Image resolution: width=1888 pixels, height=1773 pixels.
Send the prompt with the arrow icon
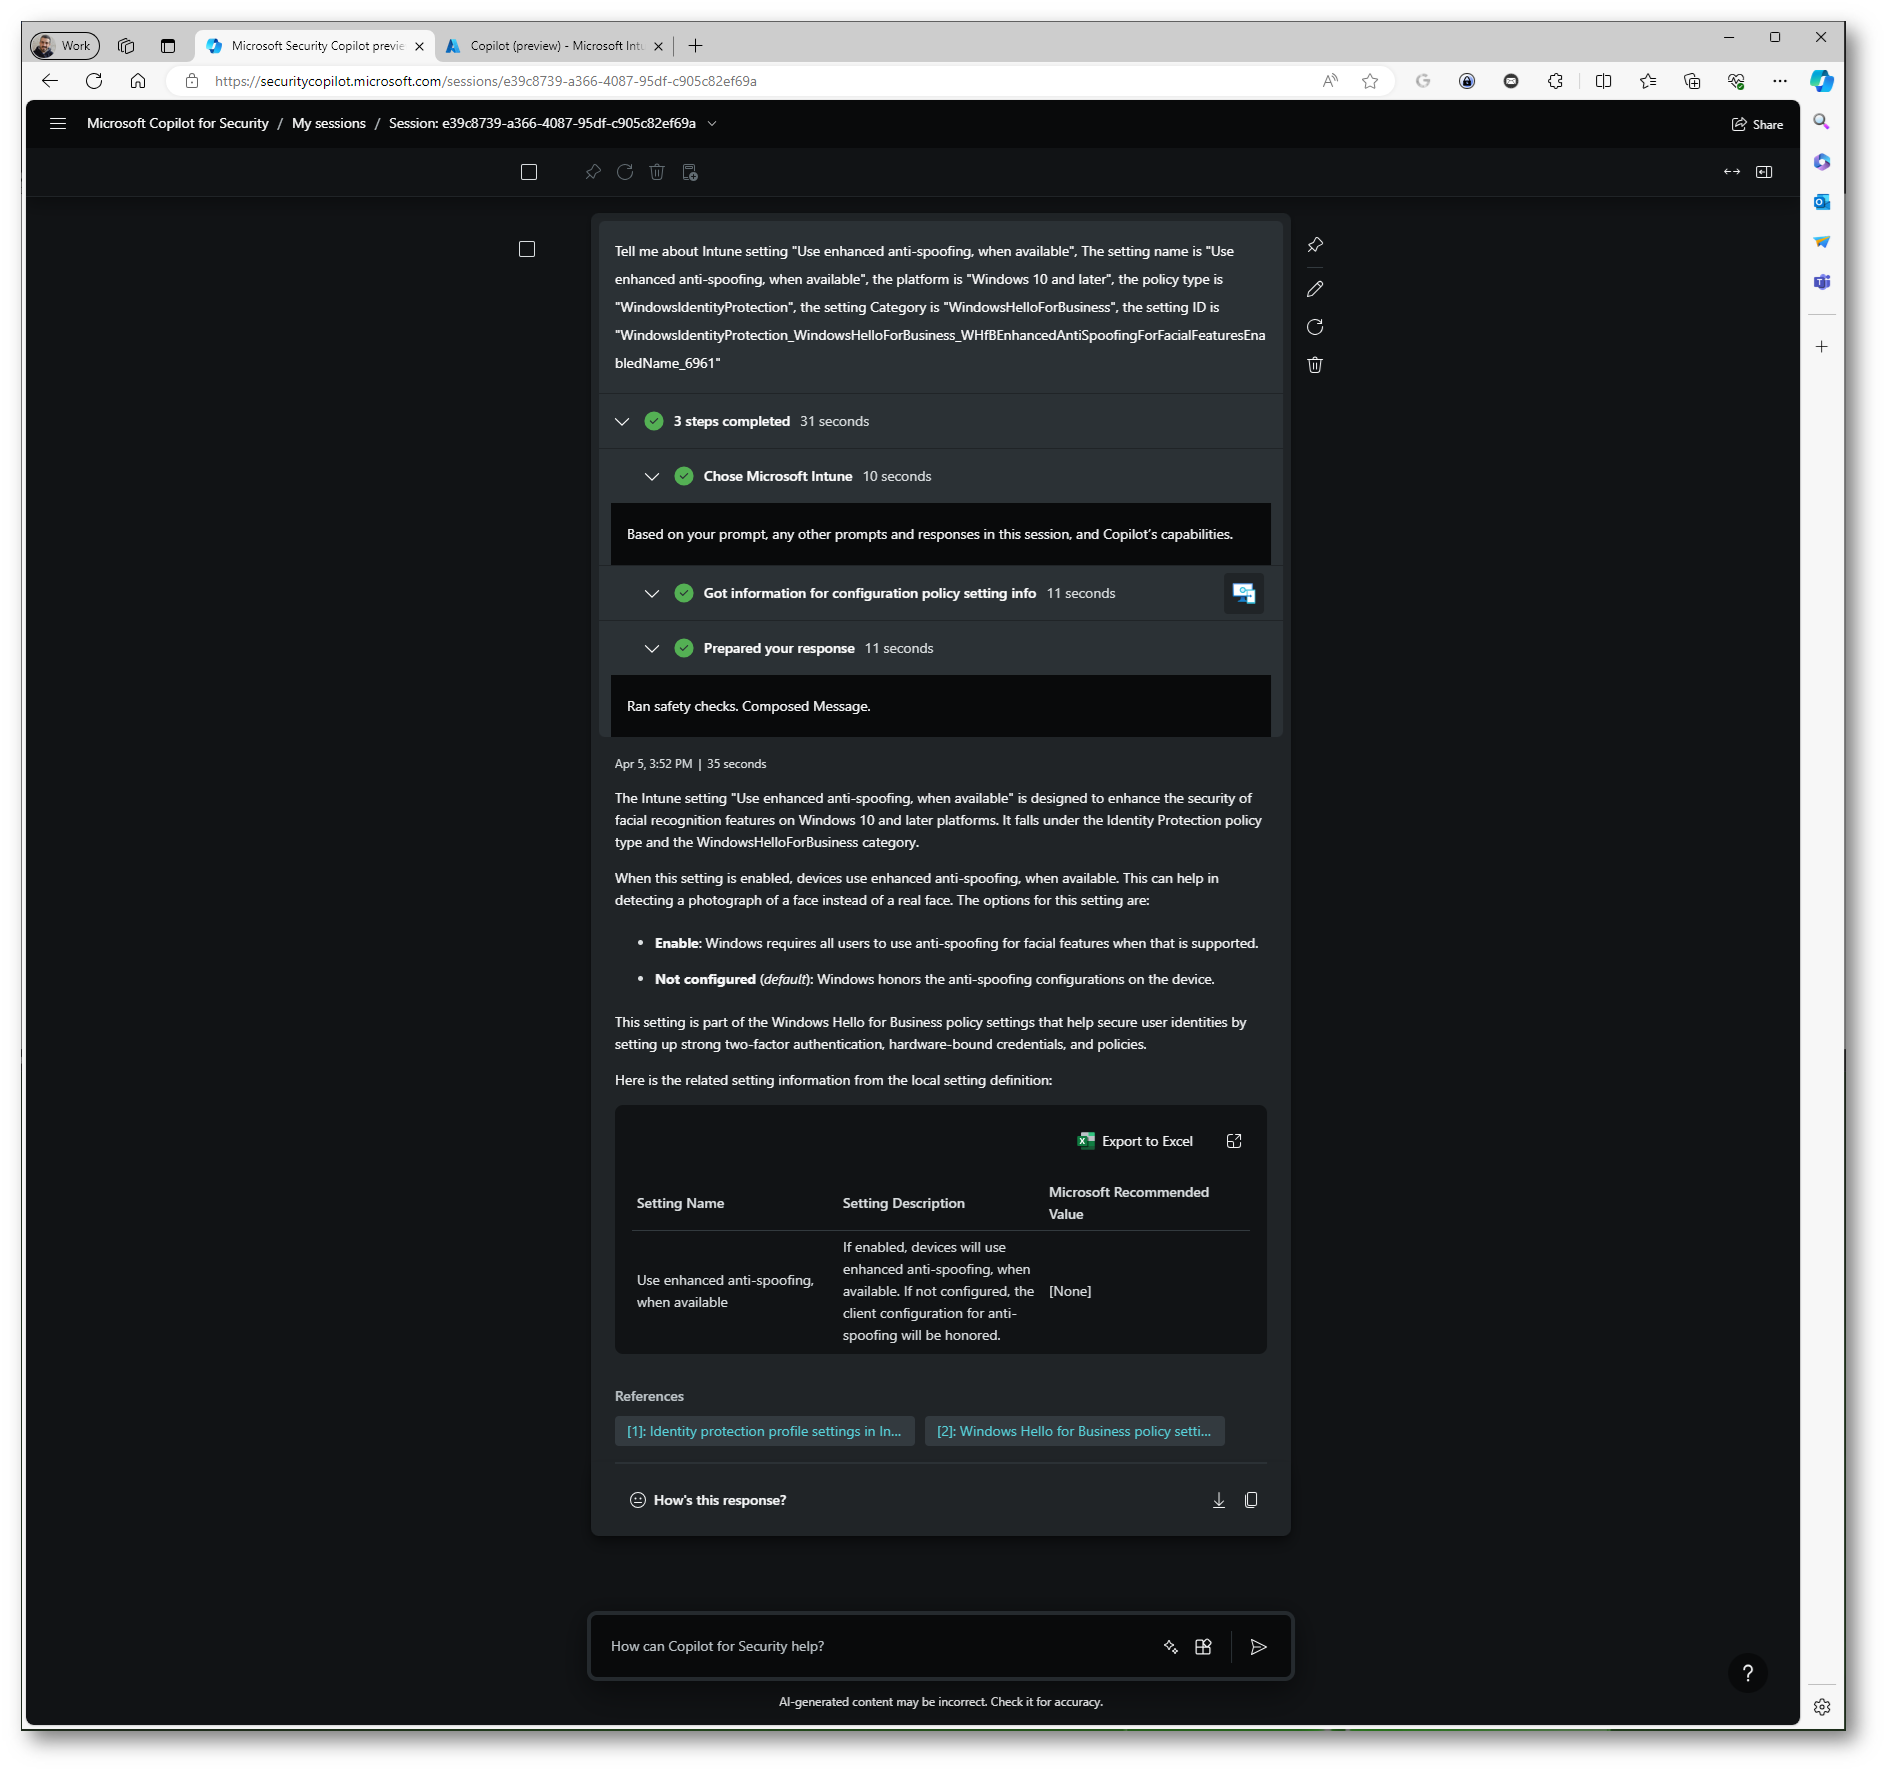[x=1259, y=1646]
